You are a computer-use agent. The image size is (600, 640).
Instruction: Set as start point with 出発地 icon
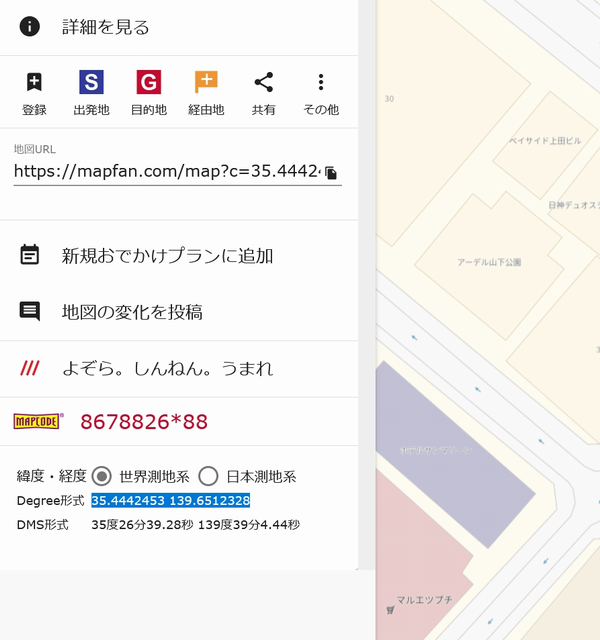click(x=91, y=83)
